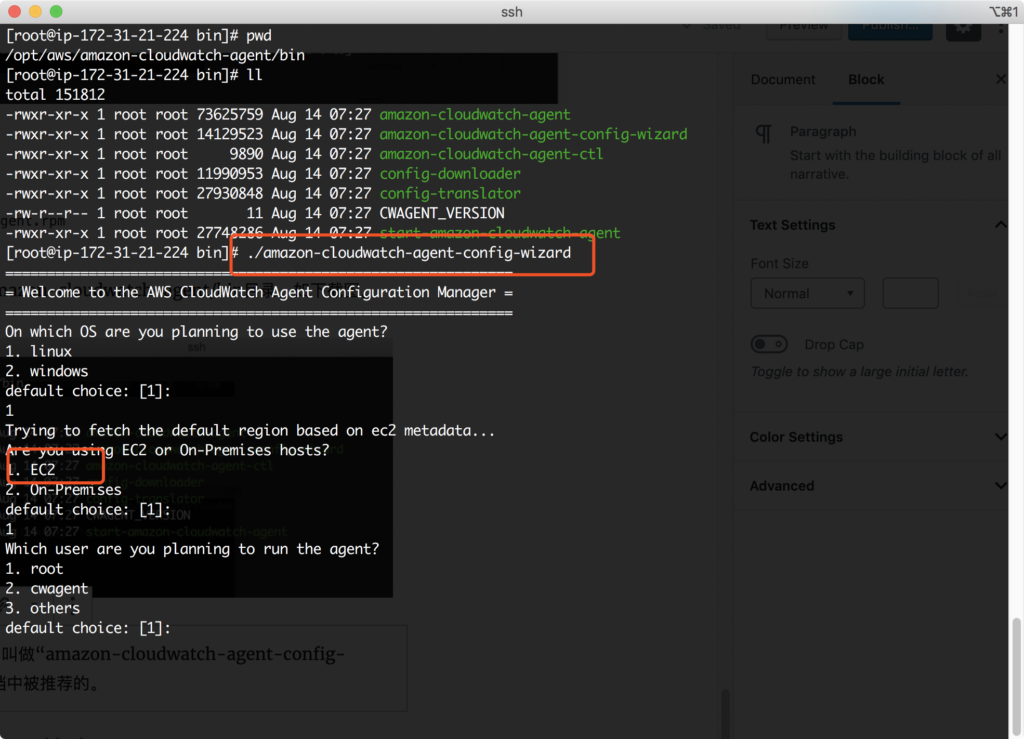Click 'On which OS are you planning' question
The height and width of the screenshot is (739, 1024).
coord(196,332)
